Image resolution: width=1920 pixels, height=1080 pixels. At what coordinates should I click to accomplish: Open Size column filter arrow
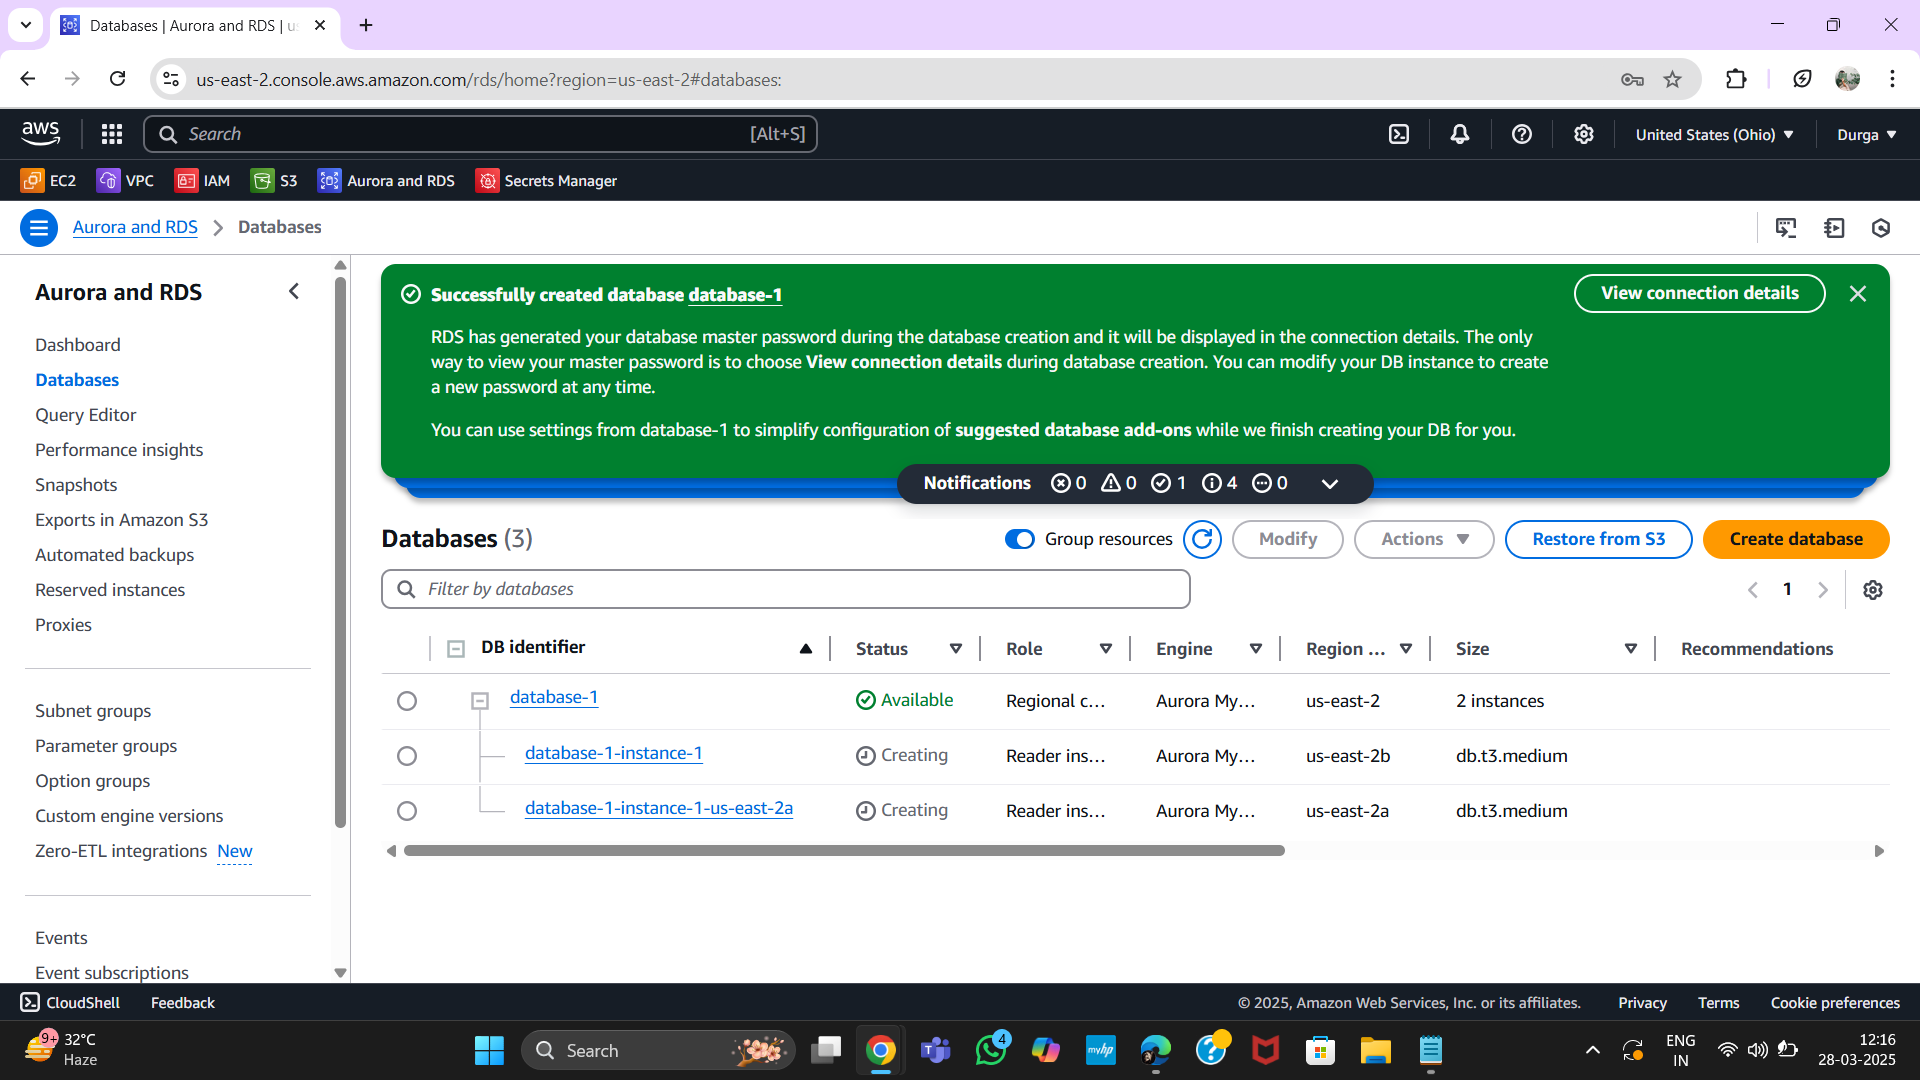click(1631, 649)
